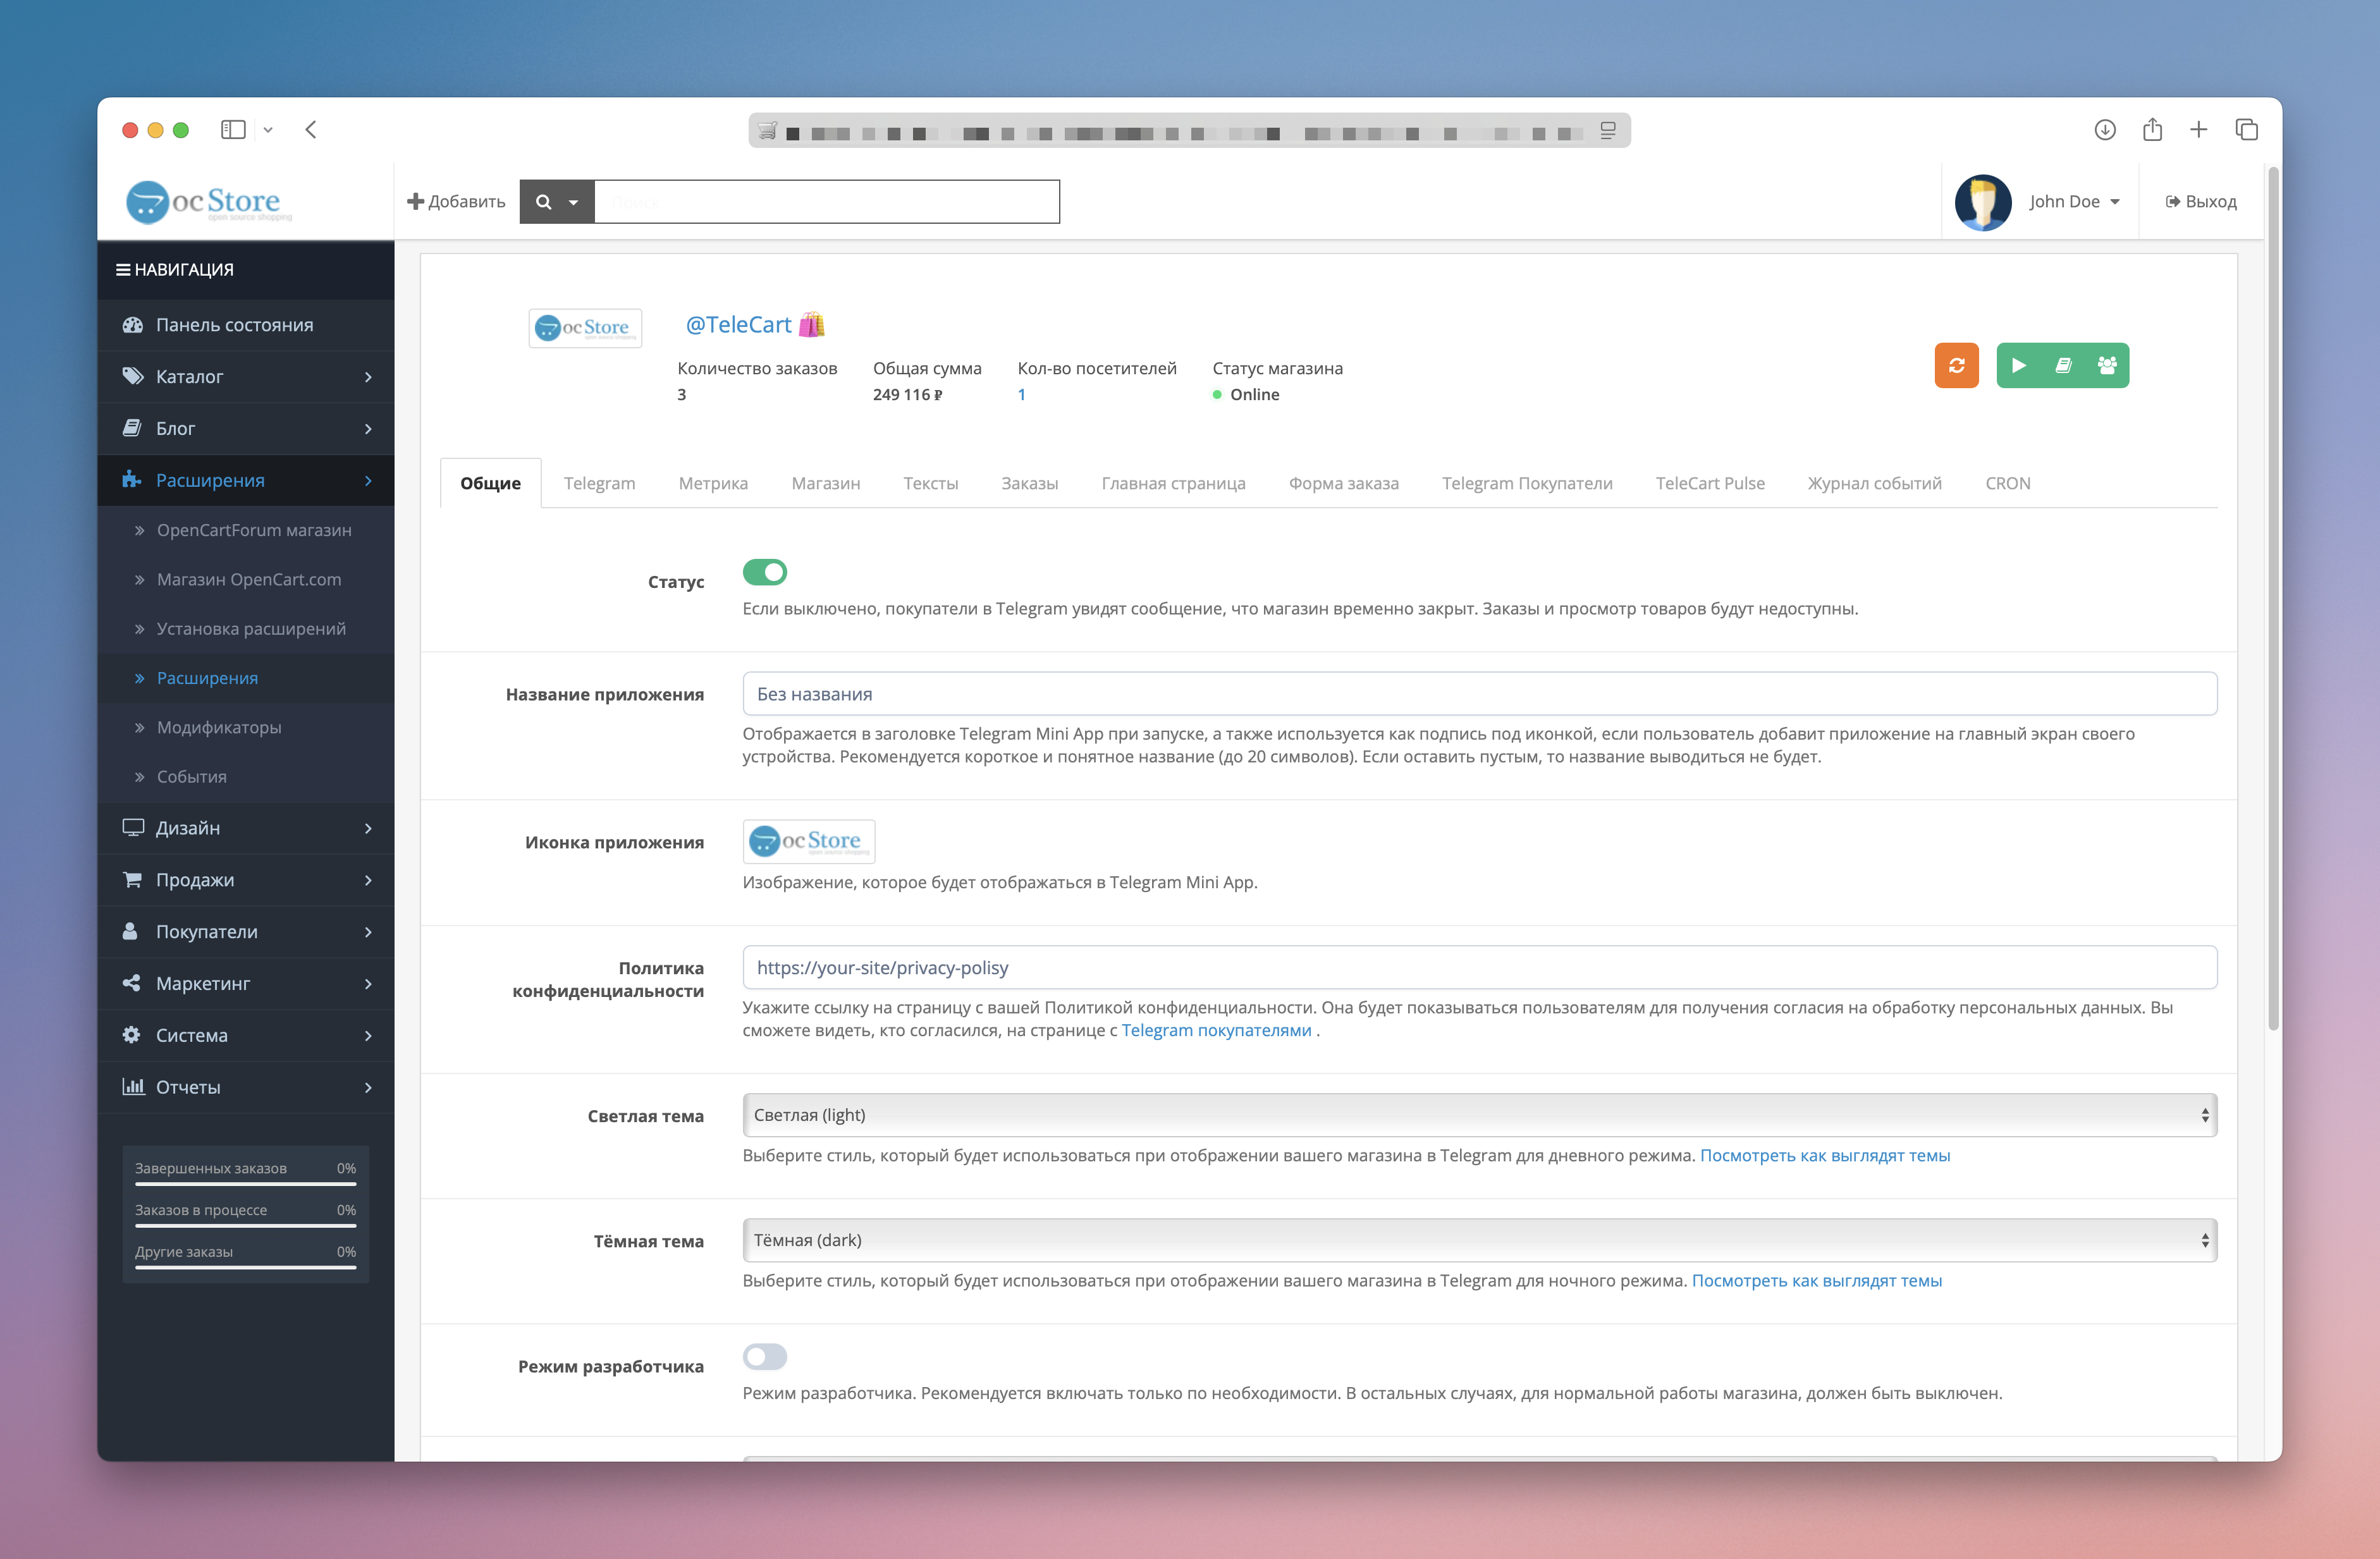Click the green users group icon
Image resolution: width=2380 pixels, height=1559 pixels.
pos(2106,365)
